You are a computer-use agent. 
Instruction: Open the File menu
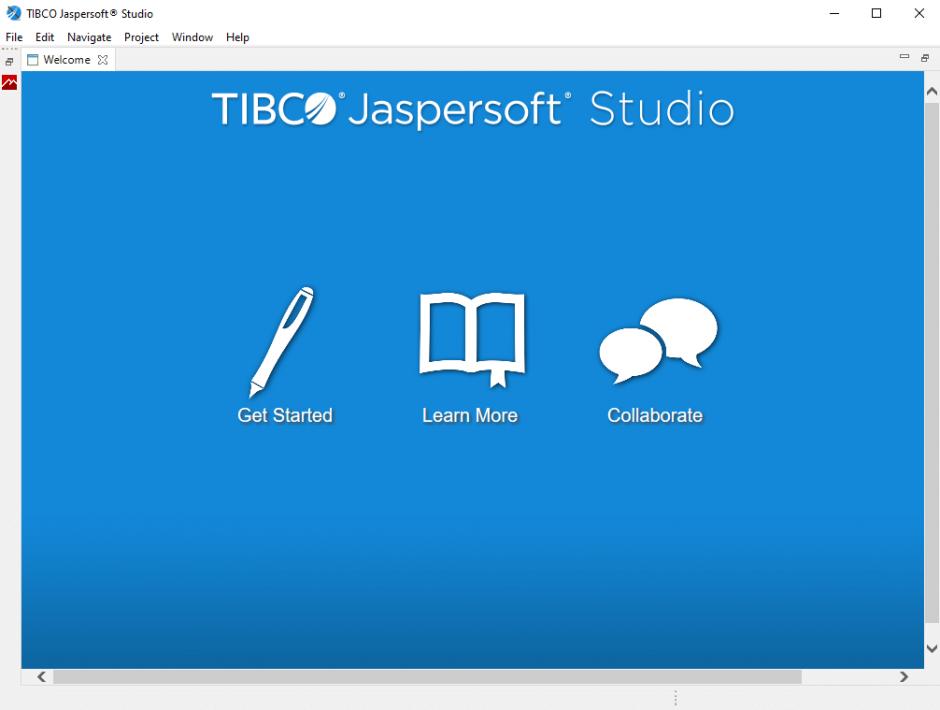point(14,37)
